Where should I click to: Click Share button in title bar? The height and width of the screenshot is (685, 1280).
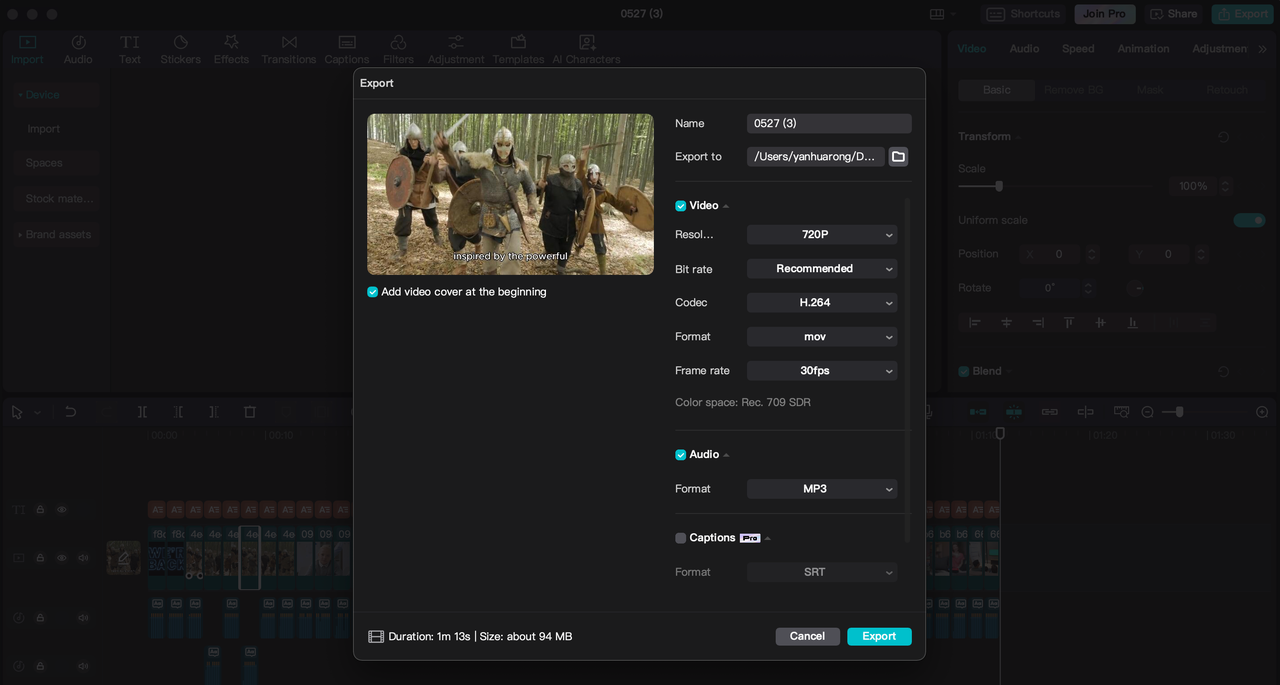[x=1172, y=14]
